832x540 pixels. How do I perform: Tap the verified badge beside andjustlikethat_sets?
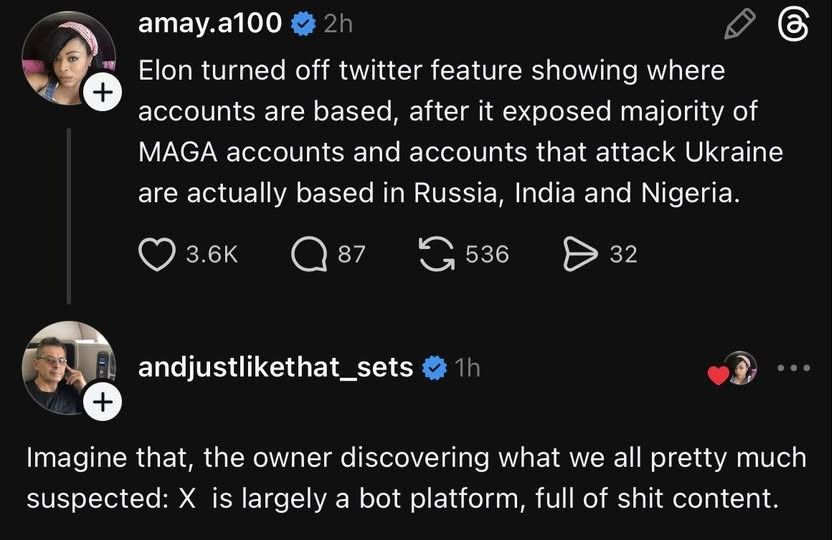[x=434, y=368]
